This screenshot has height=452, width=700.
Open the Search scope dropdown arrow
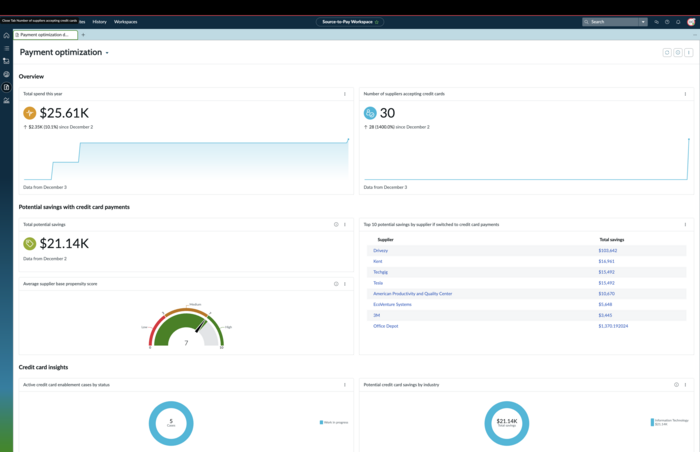pyautogui.click(x=643, y=22)
